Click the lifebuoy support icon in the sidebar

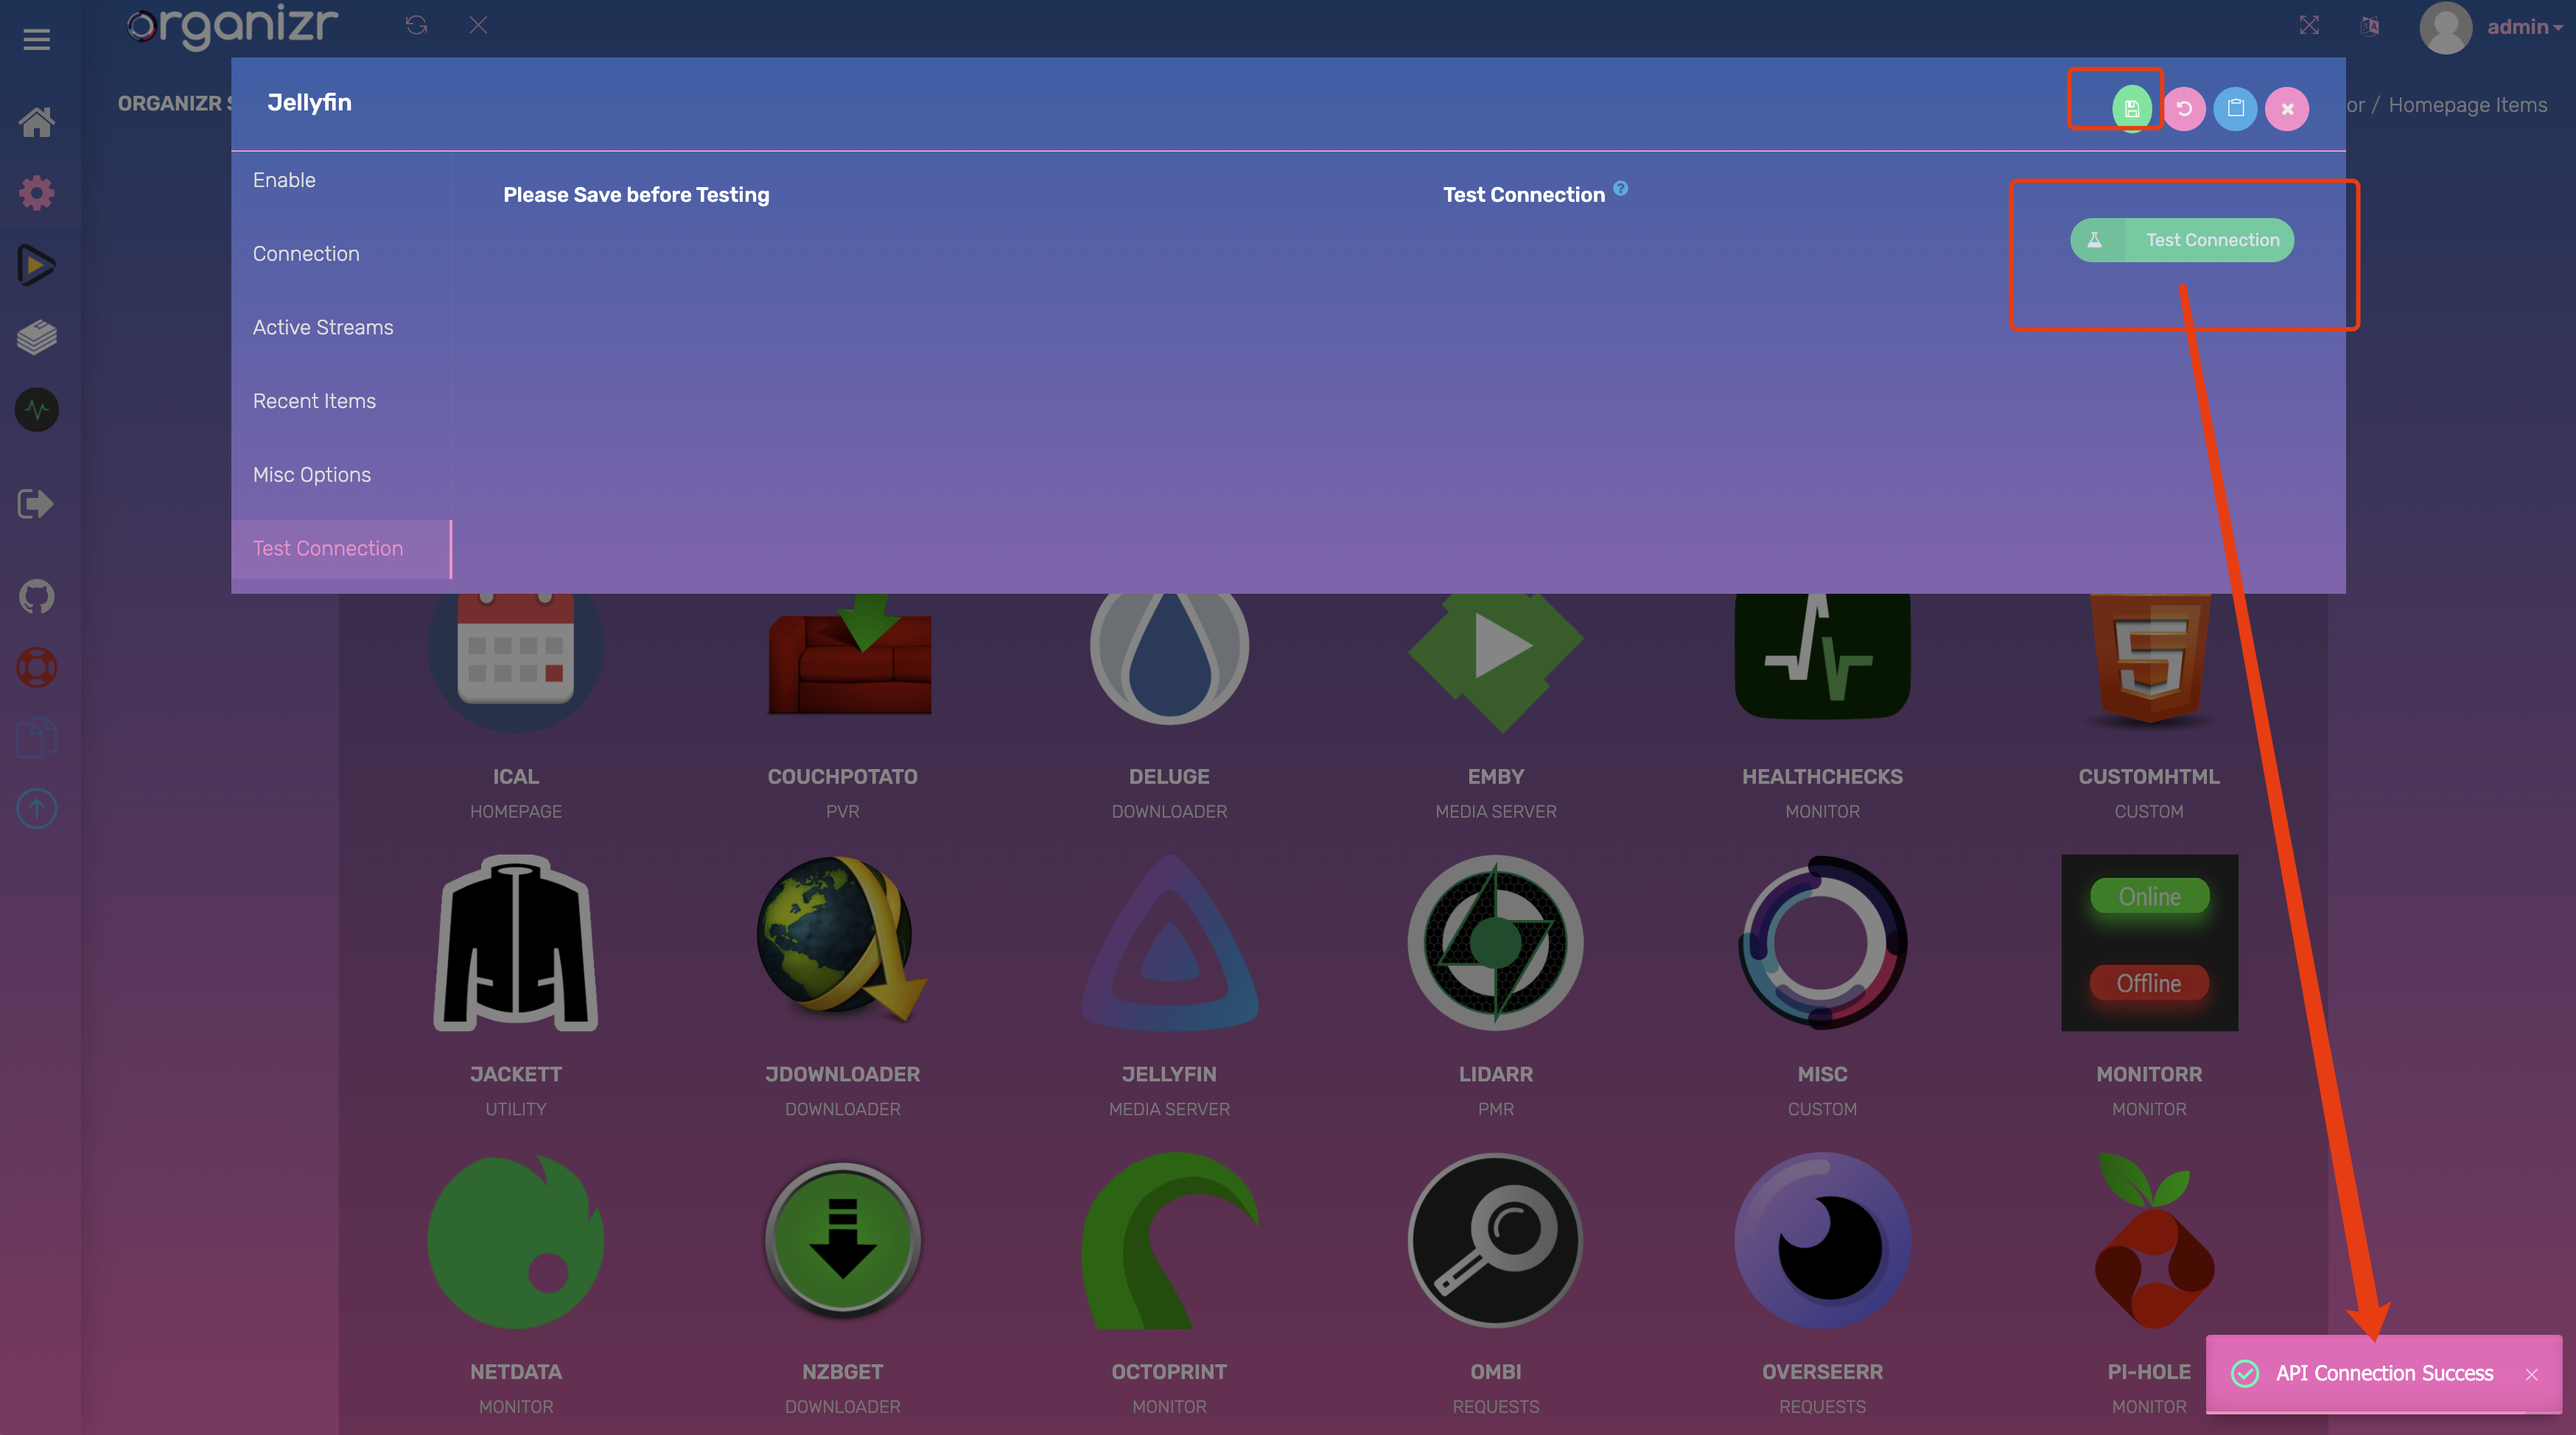[37, 667]
